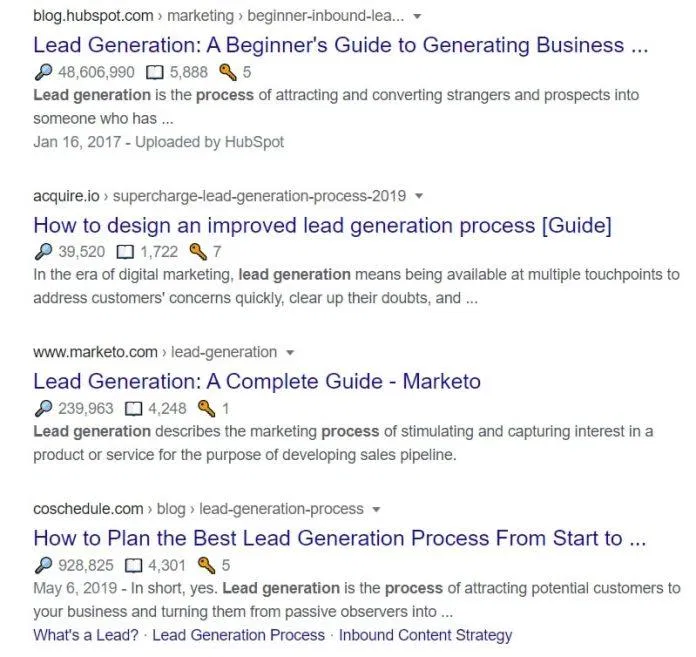696x657 pixels.
Task: Click magnifier icon beside 239,963
Action: (x=41, y=408)
